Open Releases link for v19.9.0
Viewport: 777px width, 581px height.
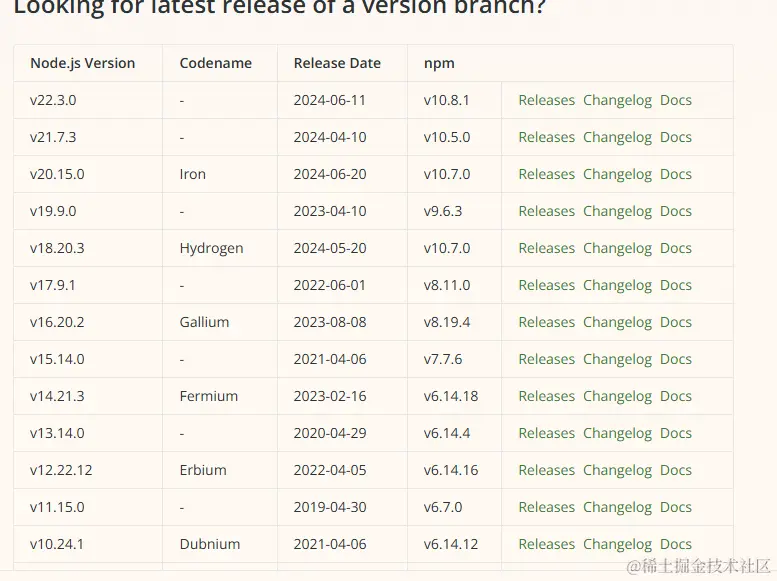click(547, 211)
